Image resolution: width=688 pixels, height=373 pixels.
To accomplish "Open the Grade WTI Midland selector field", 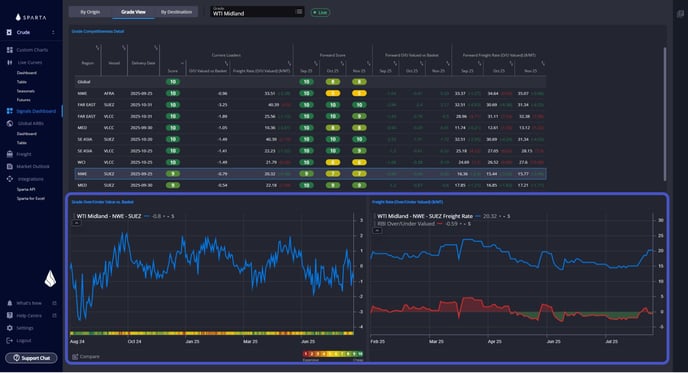I will coord(257,12).
